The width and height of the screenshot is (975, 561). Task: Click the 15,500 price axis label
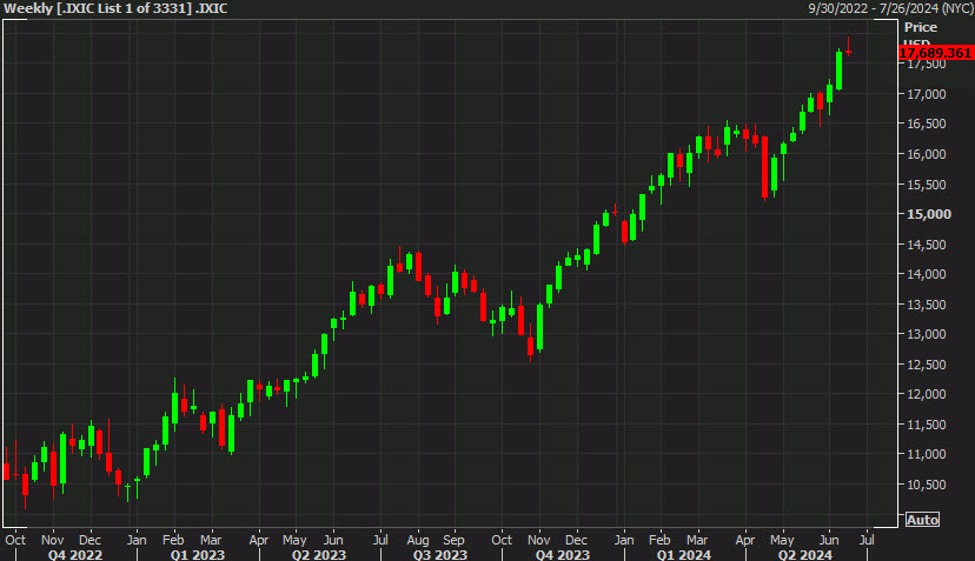click(926, 185)
